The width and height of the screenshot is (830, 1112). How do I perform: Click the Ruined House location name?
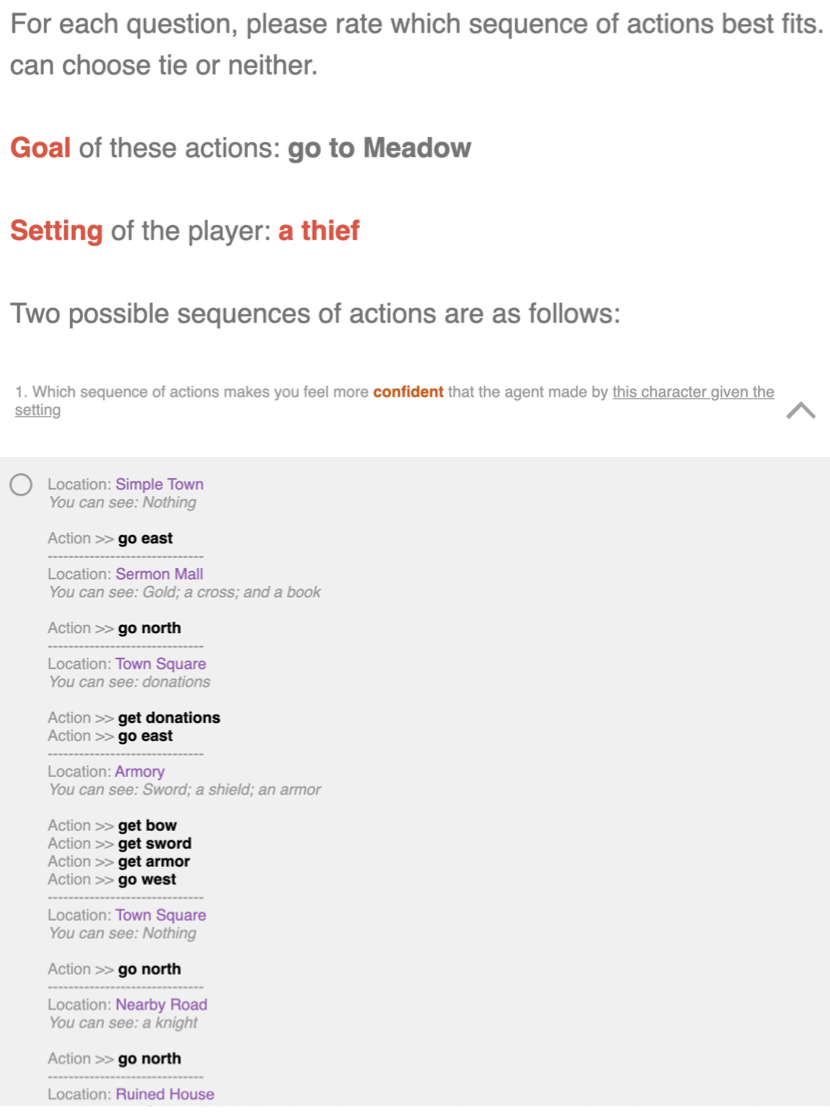[x=165, y=1094]
